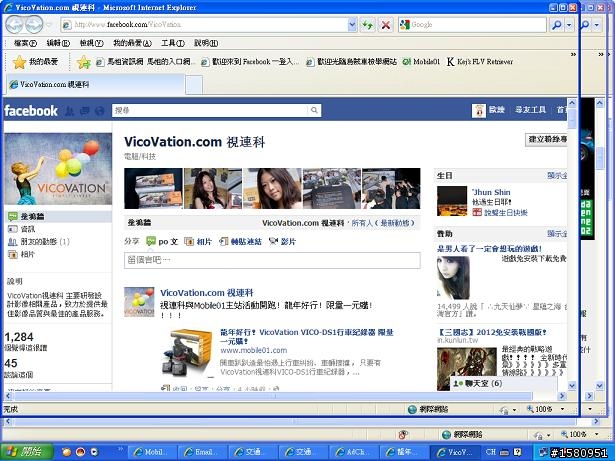This screenshot has width=615, height=461.
Task: Open the search provider dropdown arrow
Action: tap(569, 25)
